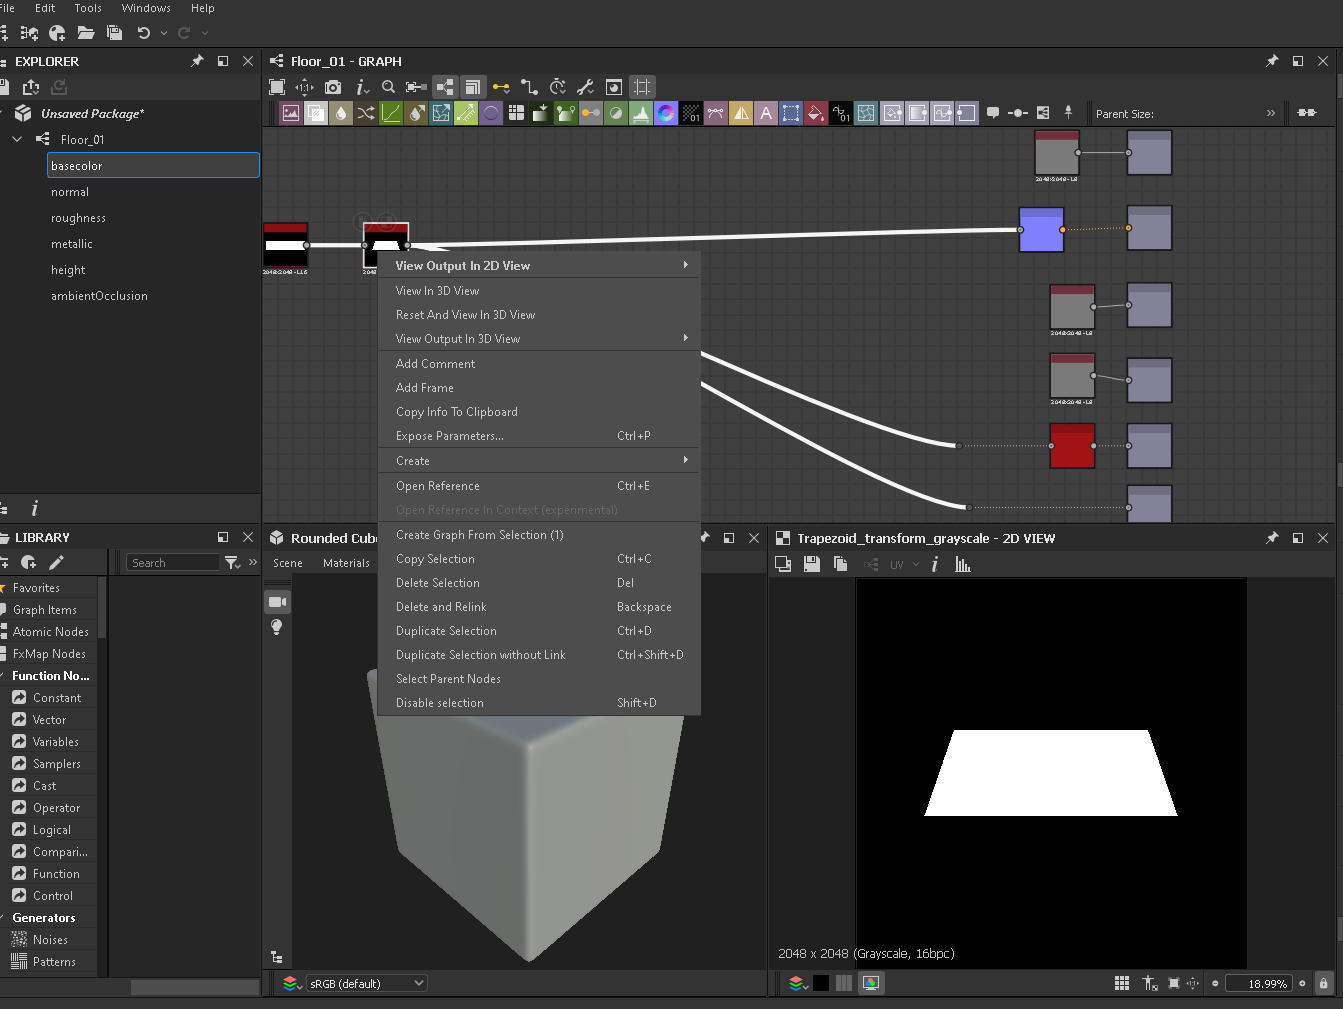The image size is (1343, 1009).
Task: Open the wrench tools icon in graph toolbar
Action: click(586, 87)
